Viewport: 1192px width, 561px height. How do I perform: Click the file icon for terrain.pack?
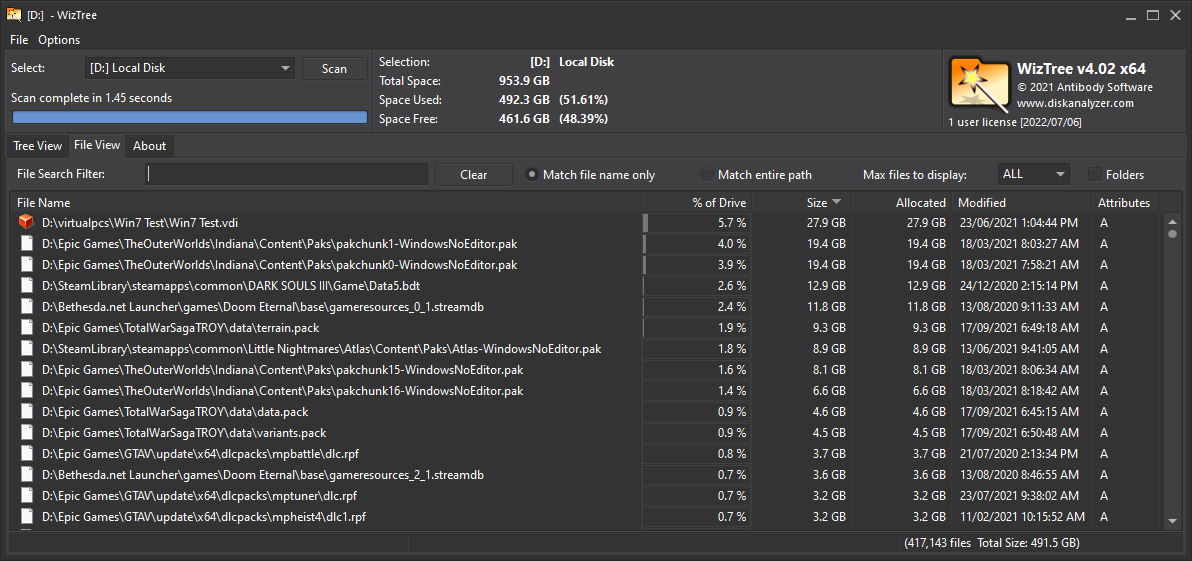[x=26, y=328]
